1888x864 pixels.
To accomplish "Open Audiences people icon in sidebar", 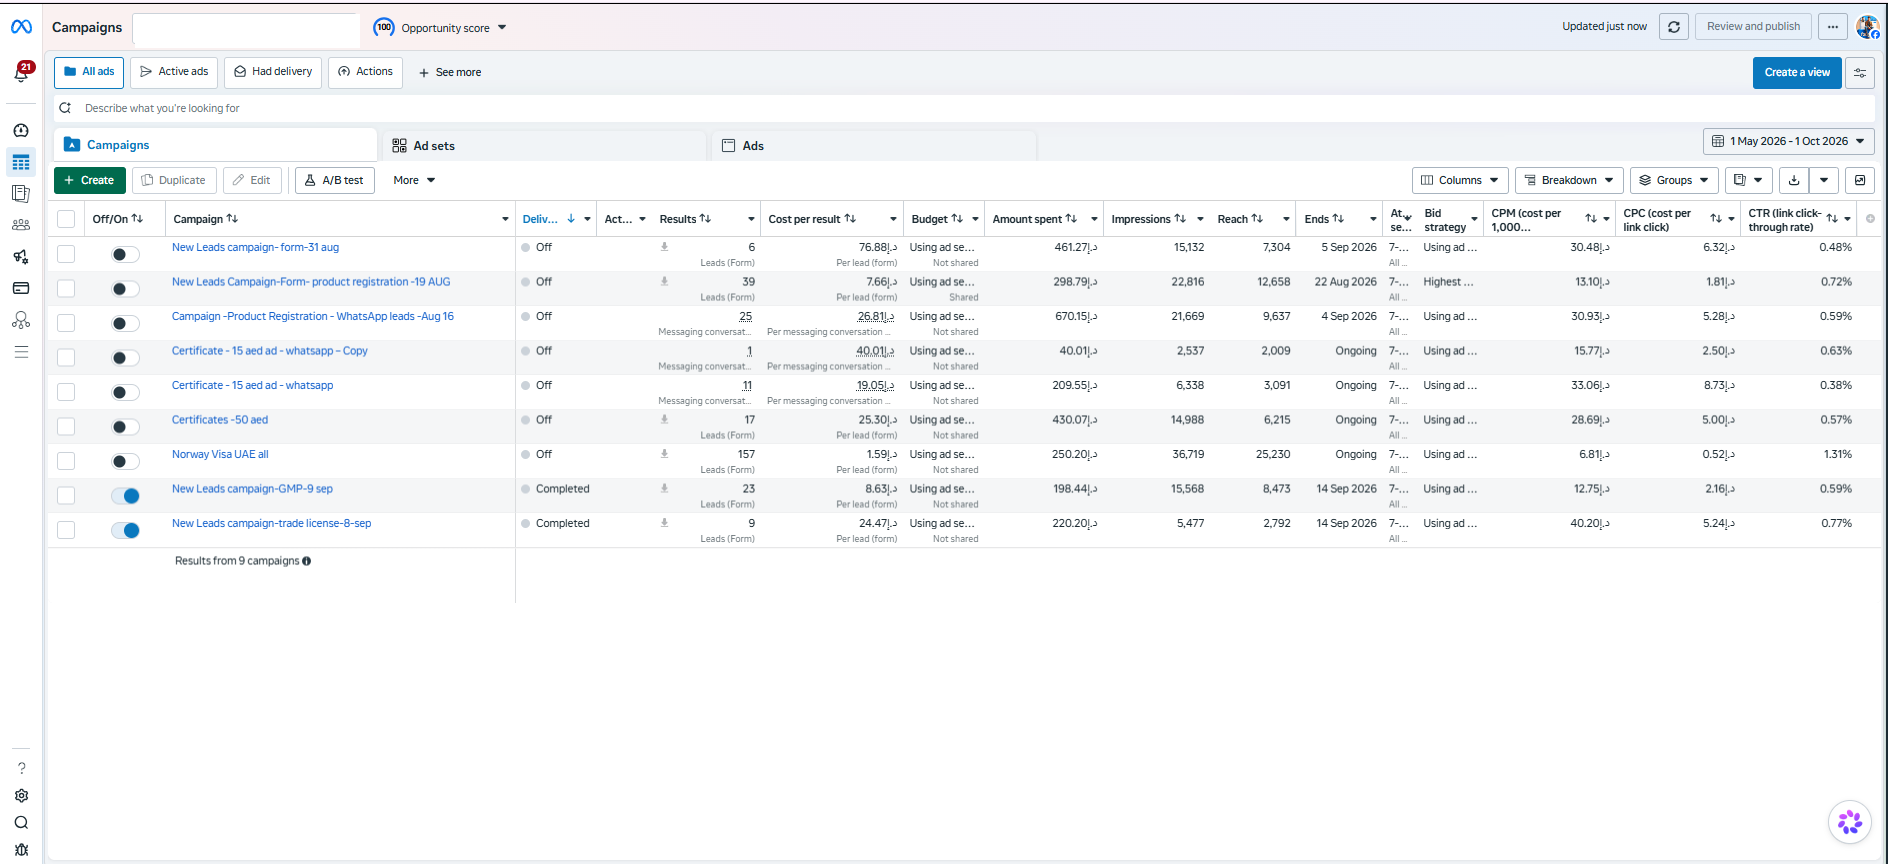I will click(21, 225).
